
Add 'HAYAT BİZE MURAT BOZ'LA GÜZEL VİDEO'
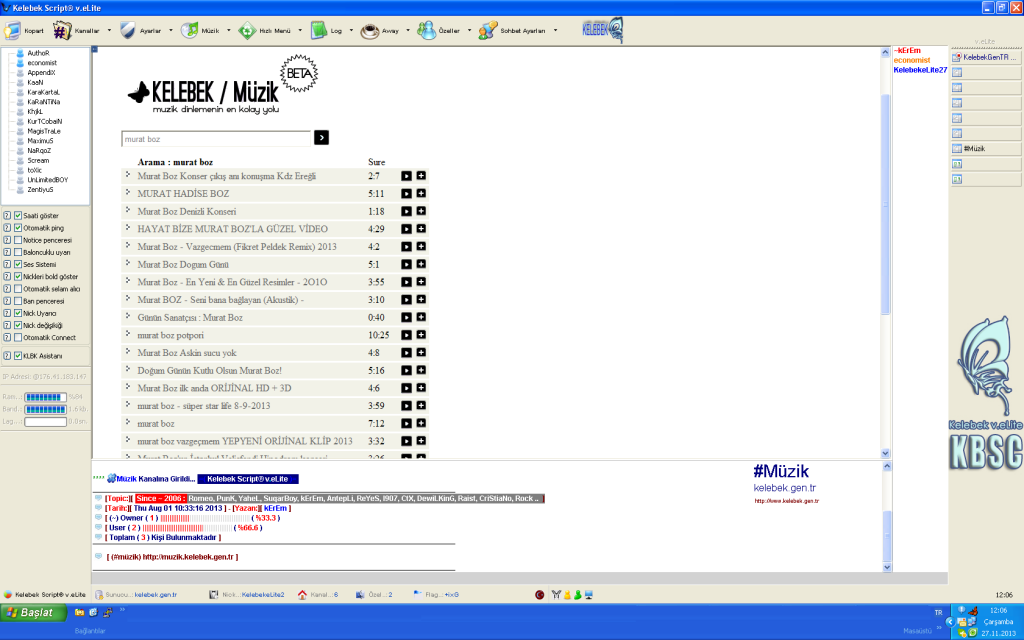pyautogui.click(x=421, y=229)
